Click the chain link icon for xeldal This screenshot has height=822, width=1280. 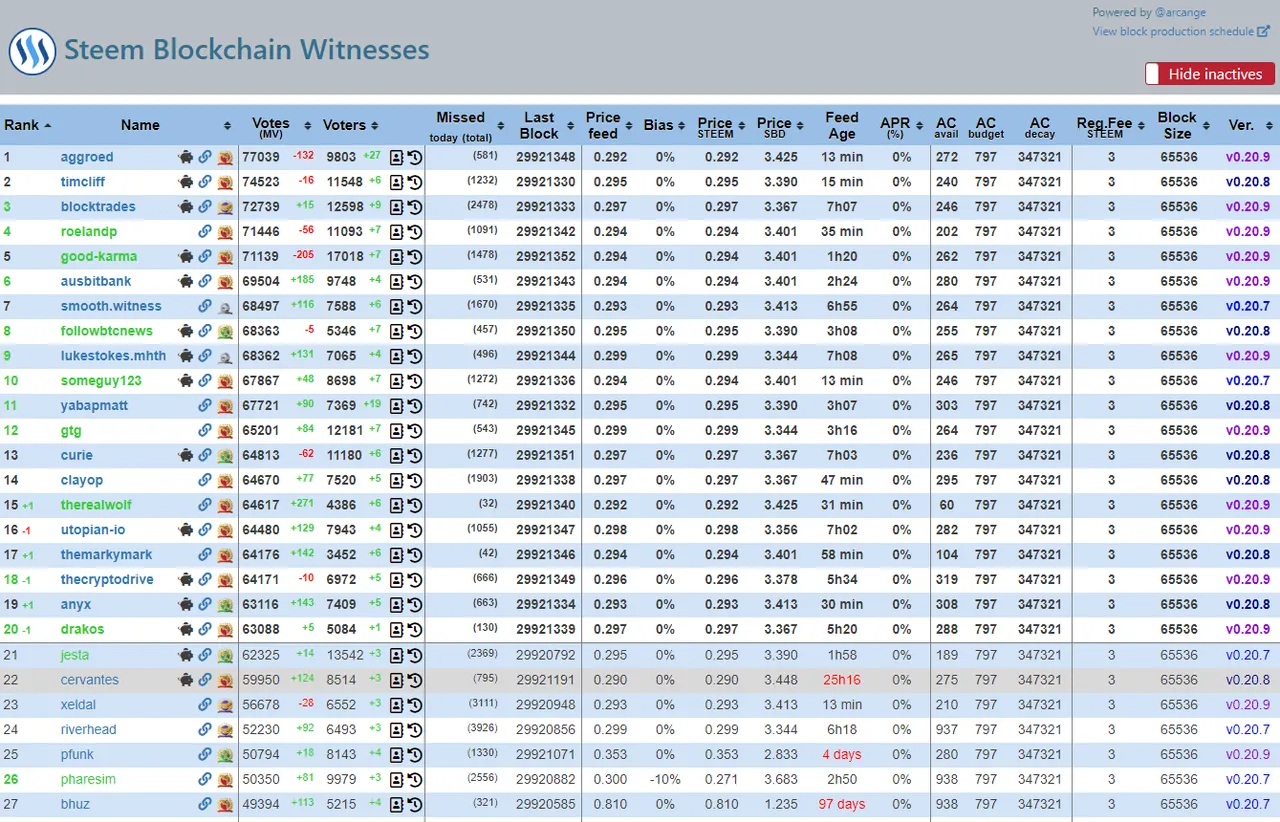[205, 705]
